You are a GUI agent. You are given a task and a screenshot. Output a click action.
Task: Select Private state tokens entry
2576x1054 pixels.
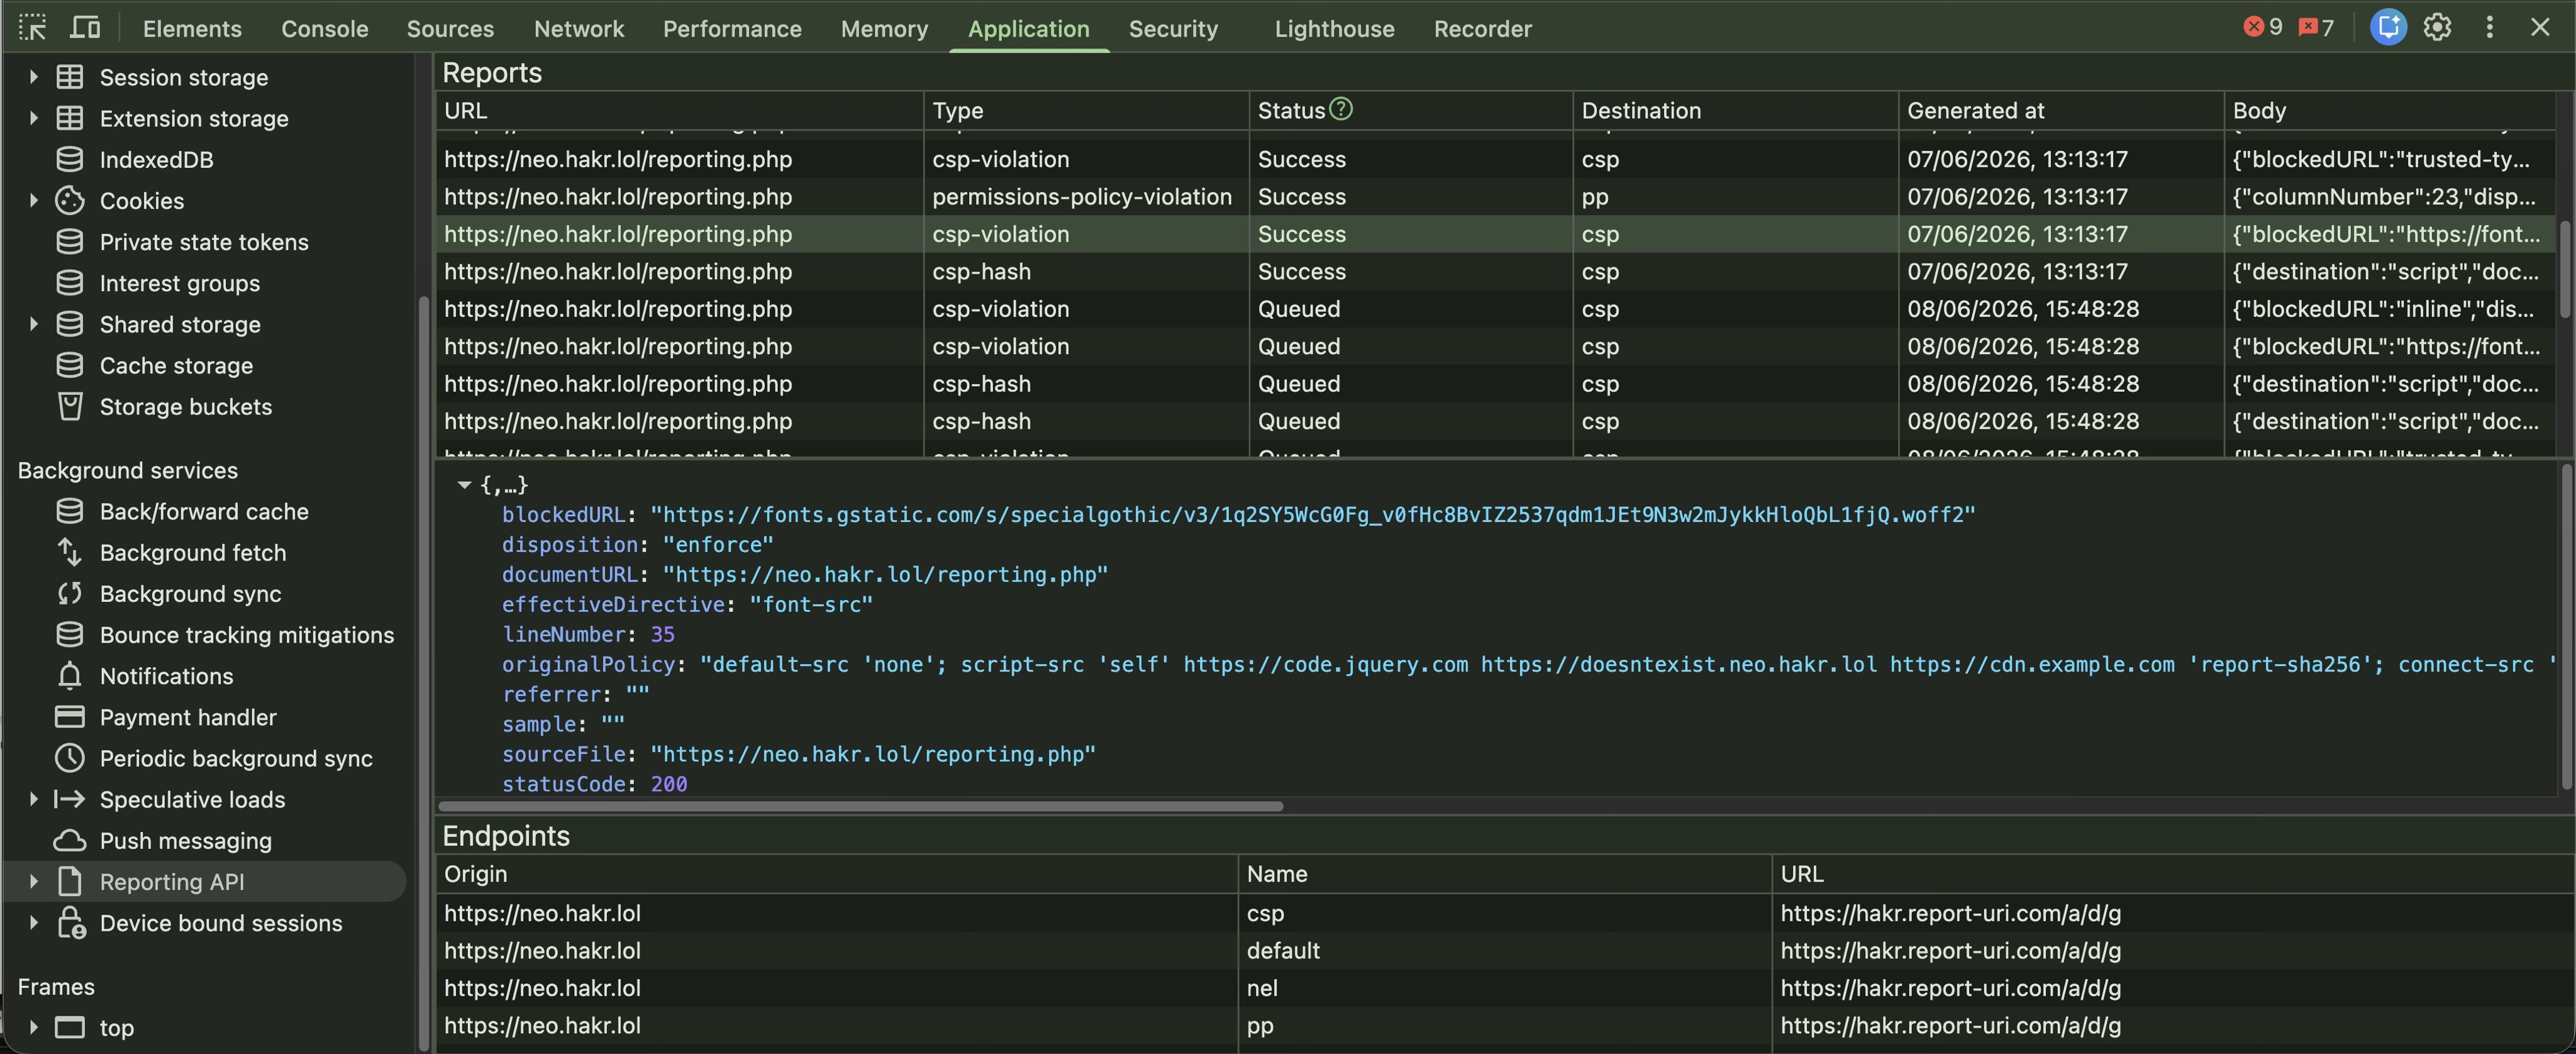click(203, 242)
